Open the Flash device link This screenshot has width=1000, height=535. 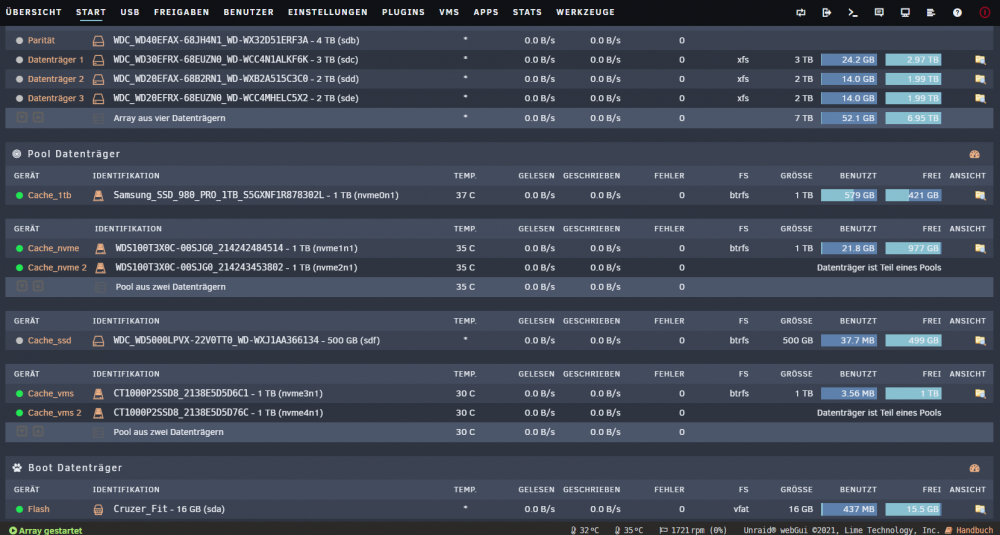[x=39, y=509]
